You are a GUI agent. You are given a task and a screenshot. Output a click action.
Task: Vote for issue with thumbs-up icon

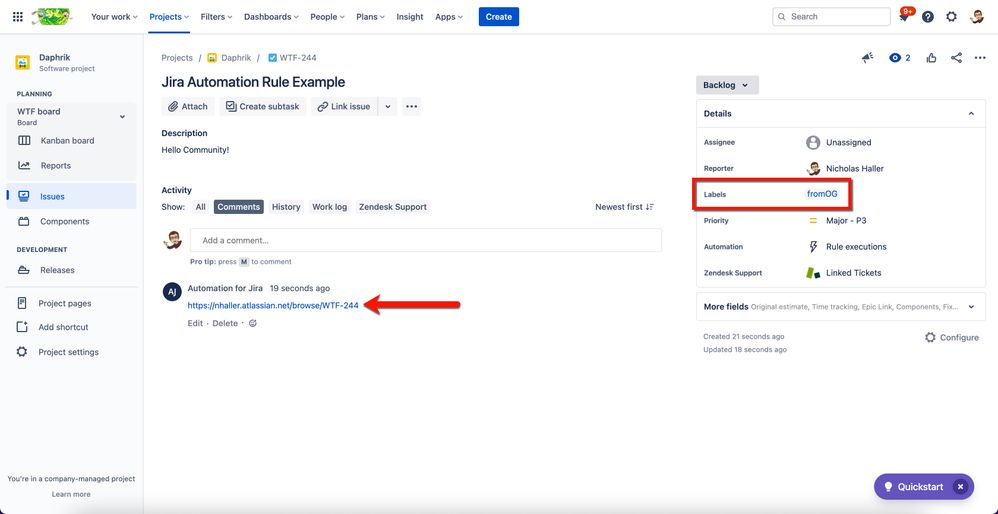click(x=932, y=58)
